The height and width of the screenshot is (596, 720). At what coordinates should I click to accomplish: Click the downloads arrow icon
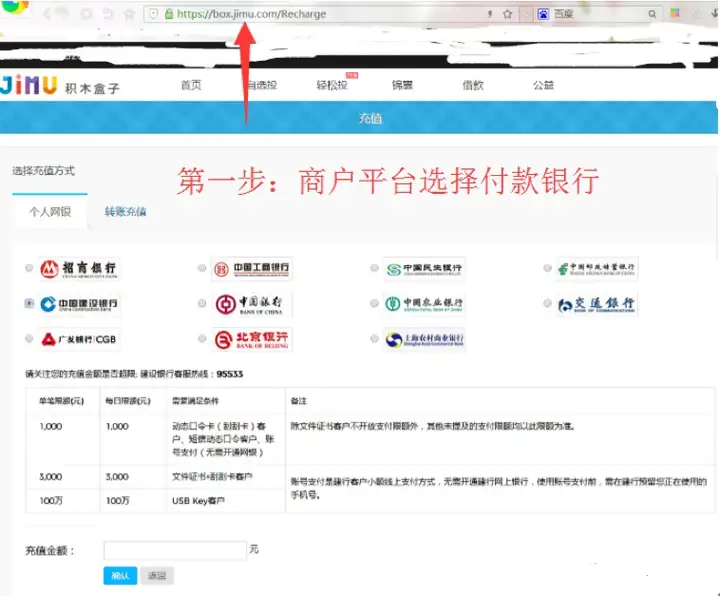[x=714, y=13]
